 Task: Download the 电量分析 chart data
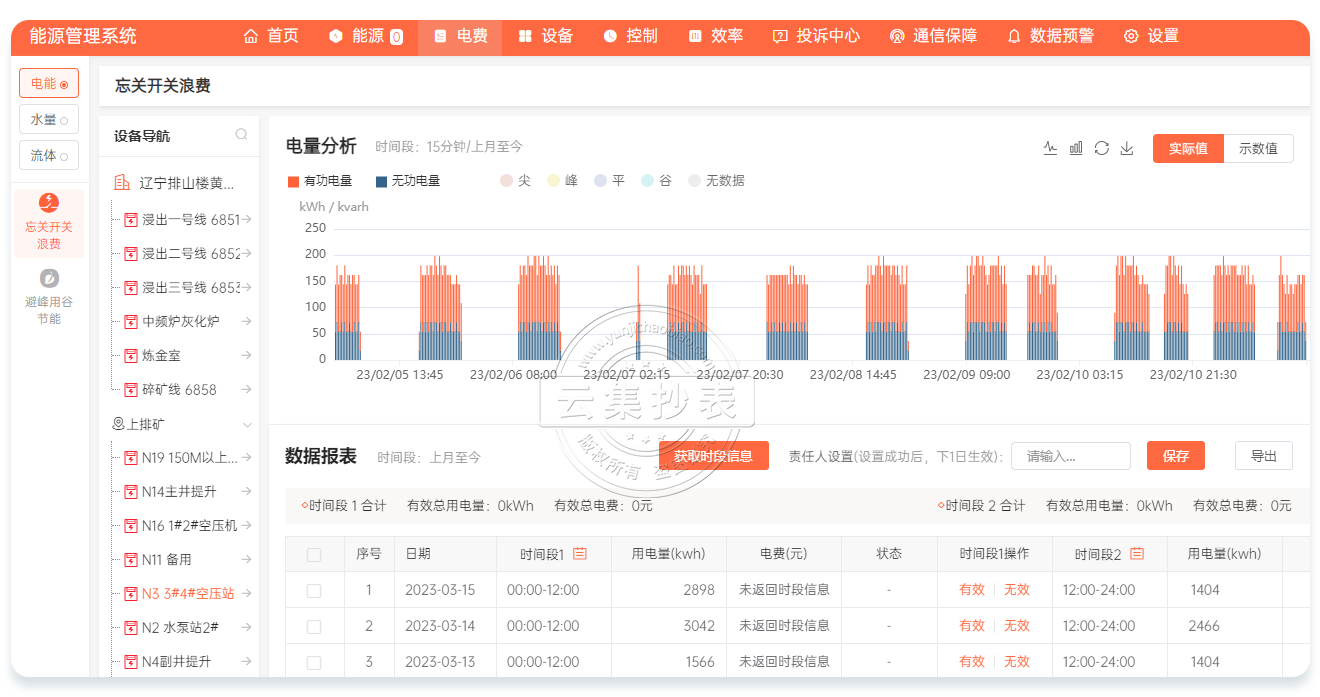1127,148
